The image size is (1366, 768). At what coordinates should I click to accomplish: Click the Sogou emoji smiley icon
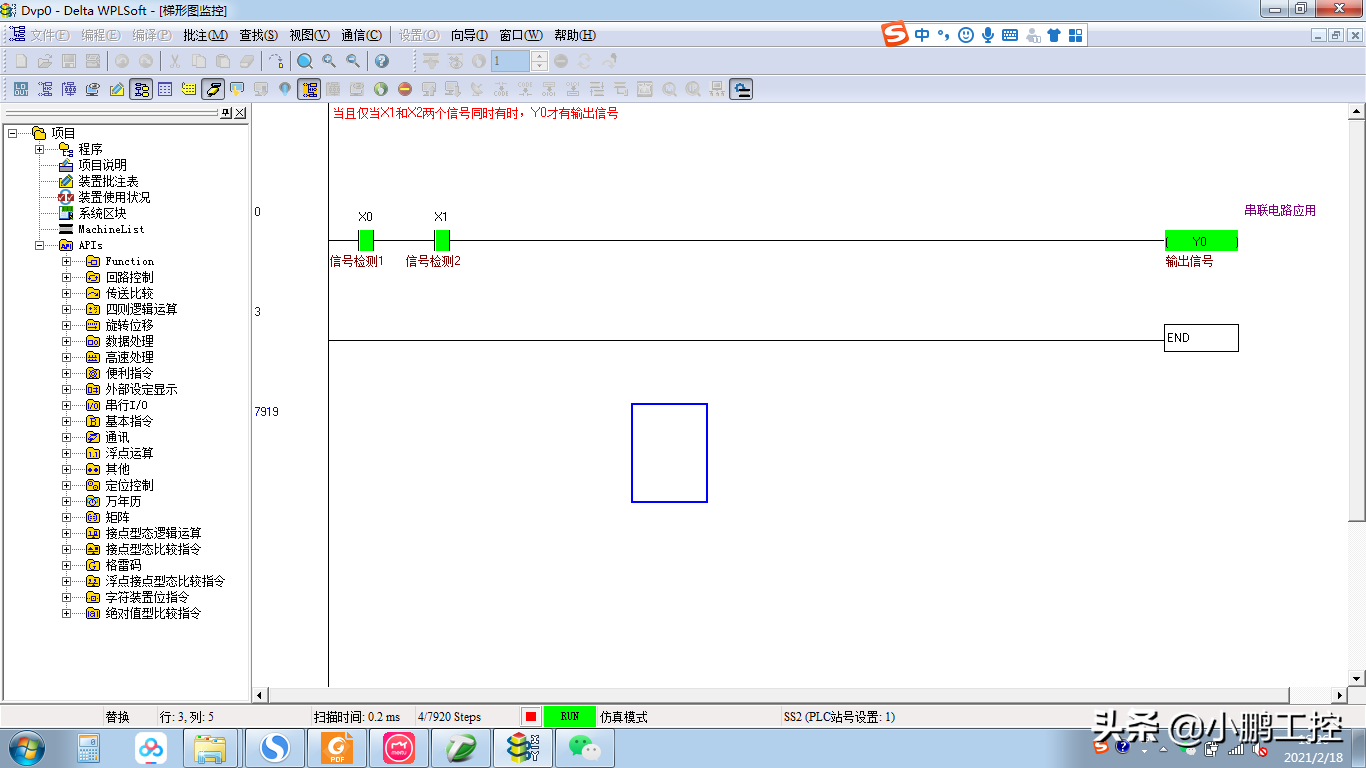966,35
